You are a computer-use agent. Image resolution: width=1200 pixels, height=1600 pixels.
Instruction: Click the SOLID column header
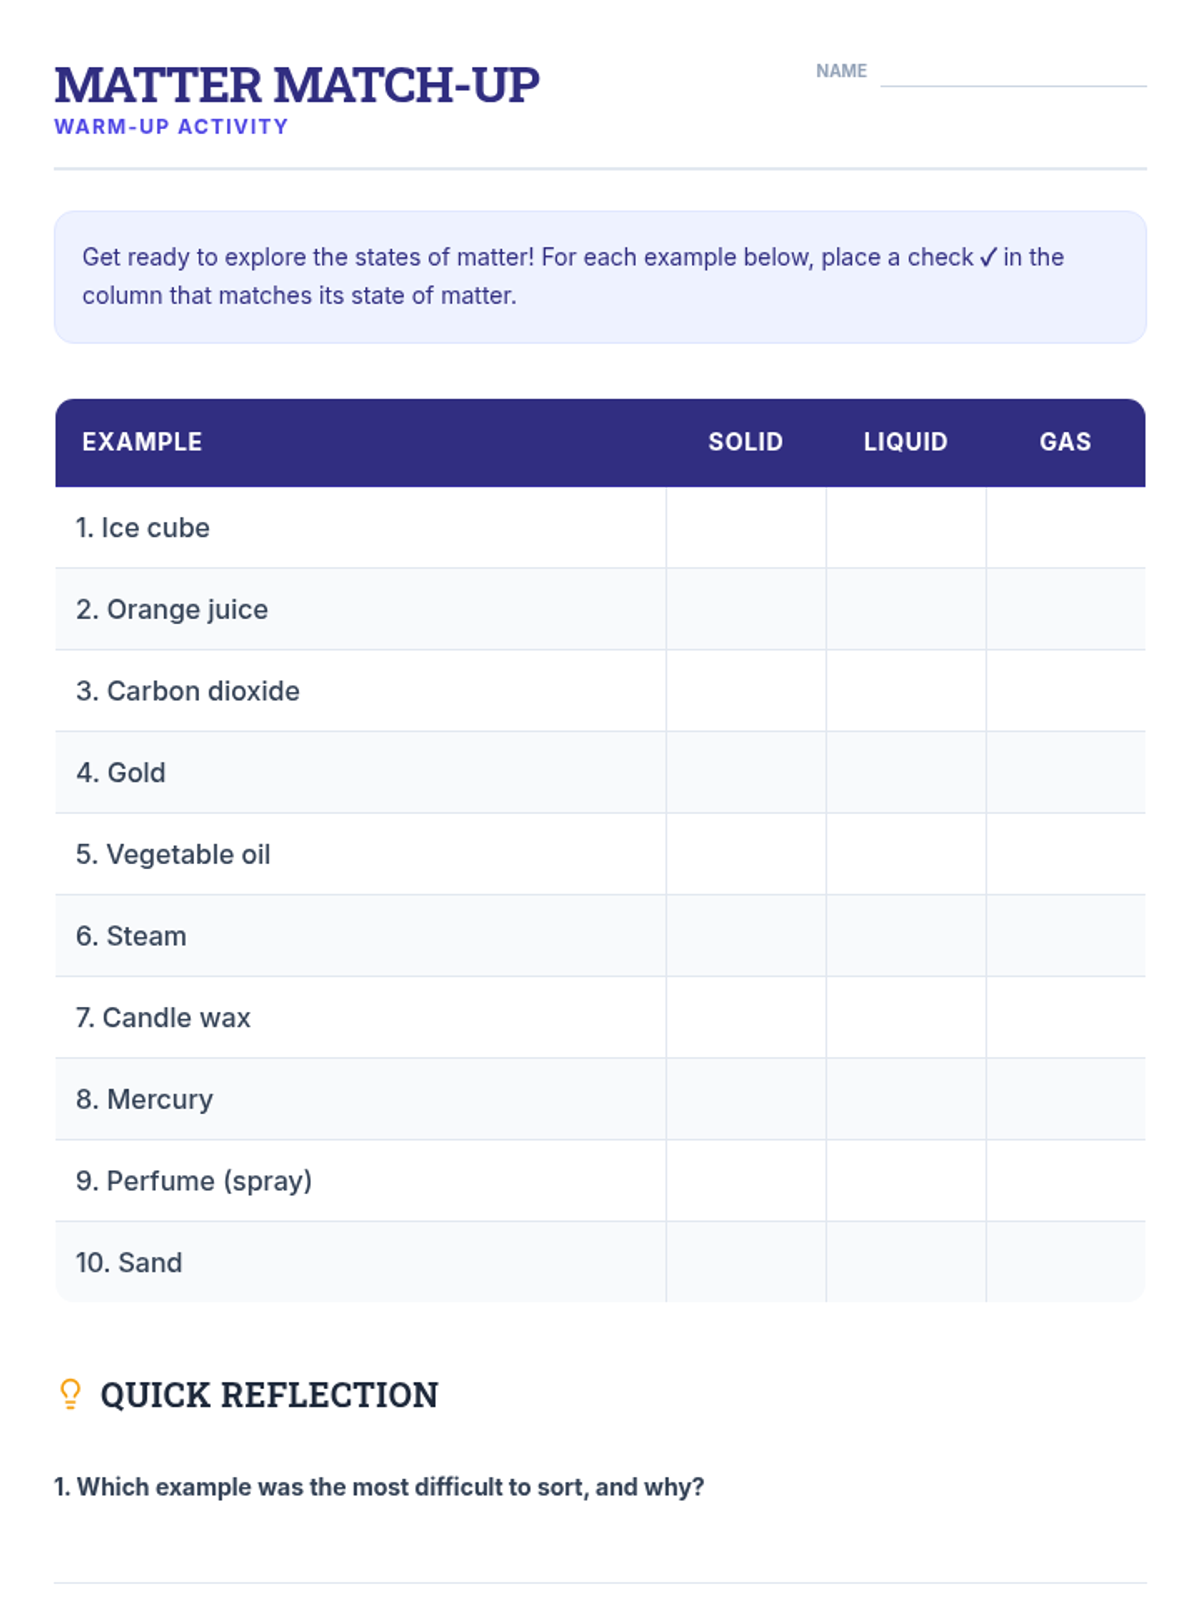pos(746,442)
